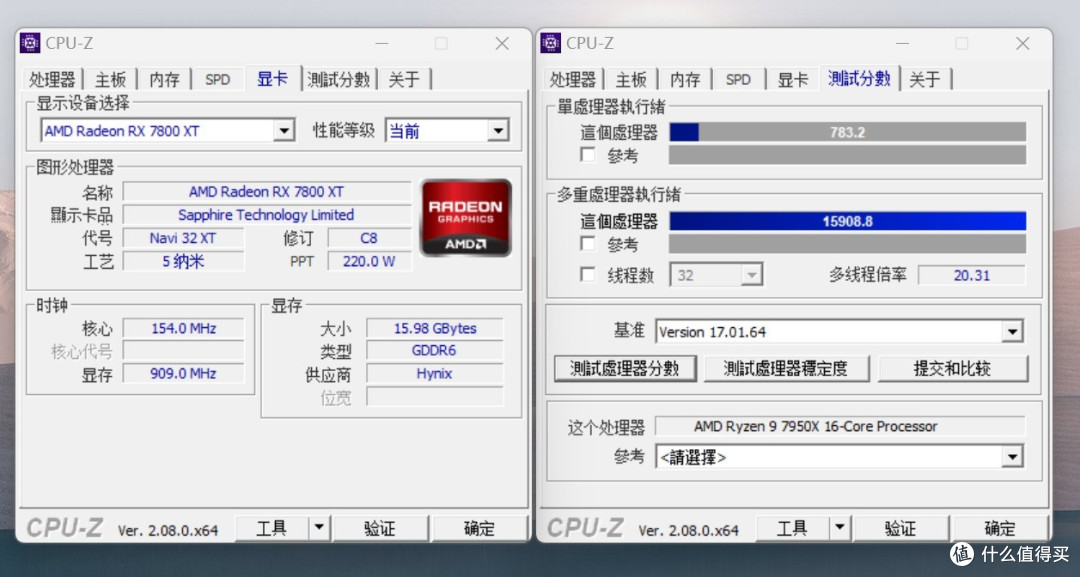
Task: Select 显卡 tab in left window
Action: coord(272,78)
